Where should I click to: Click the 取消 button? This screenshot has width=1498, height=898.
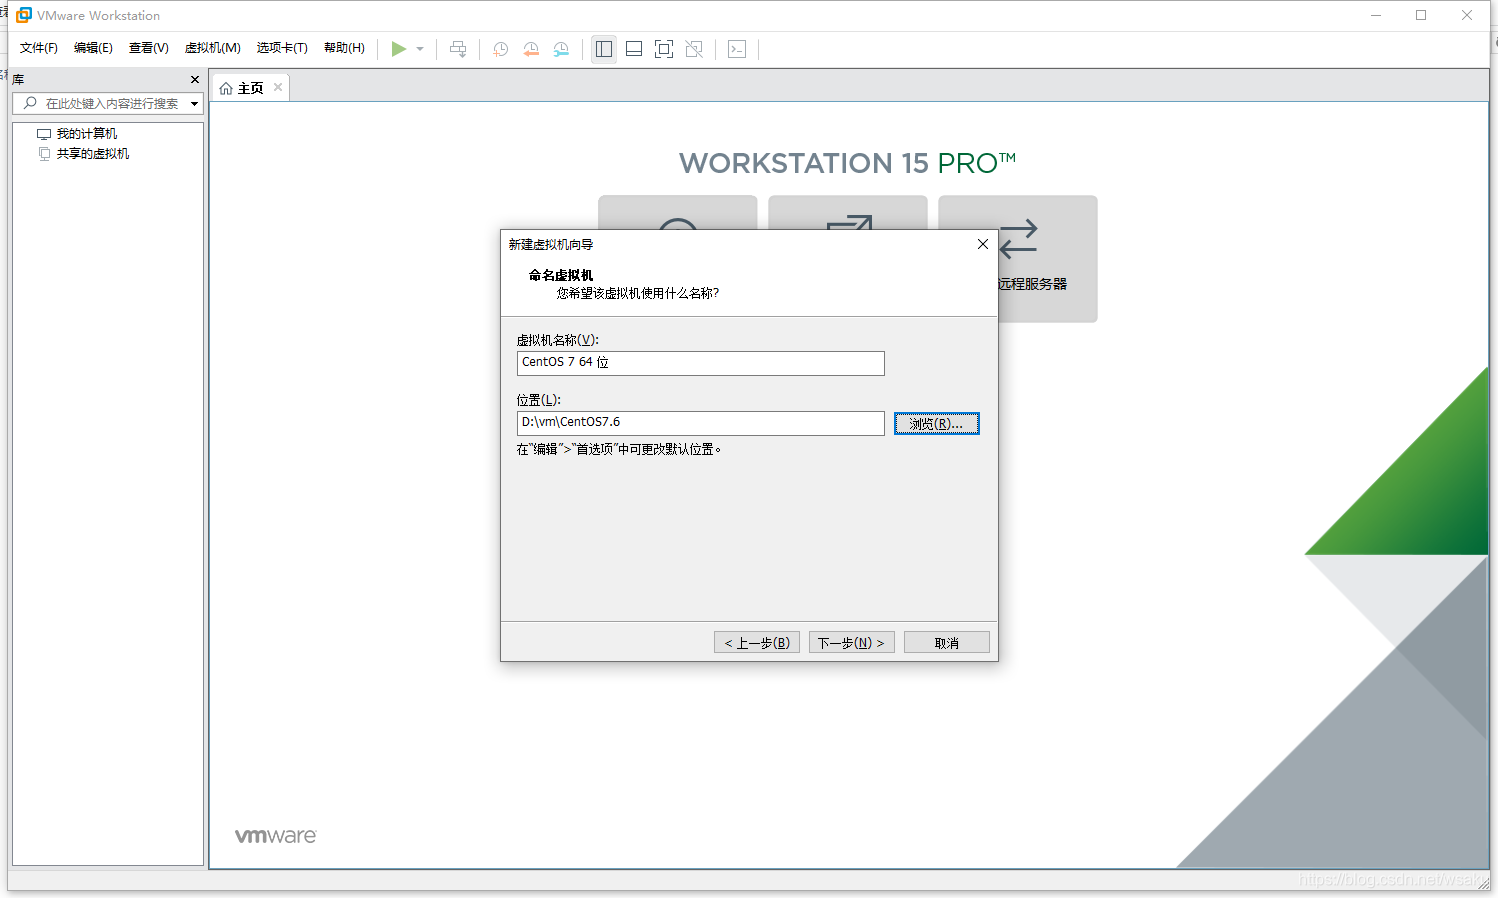(x=947, y=642)
